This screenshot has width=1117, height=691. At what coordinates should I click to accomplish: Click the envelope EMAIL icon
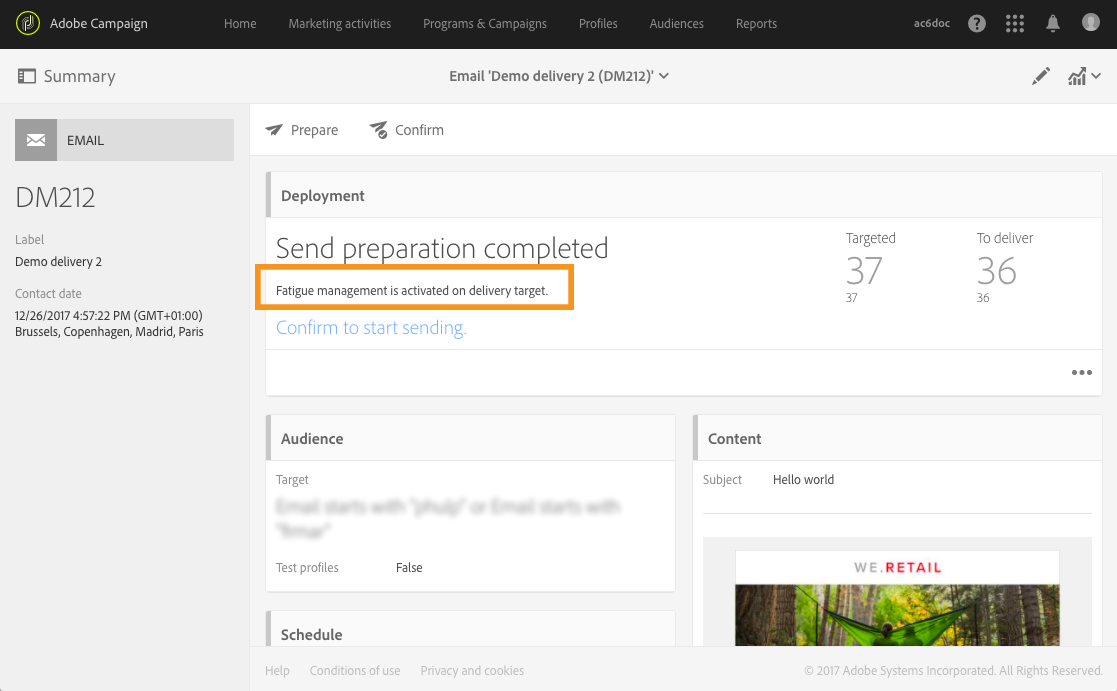coord(36,140)
